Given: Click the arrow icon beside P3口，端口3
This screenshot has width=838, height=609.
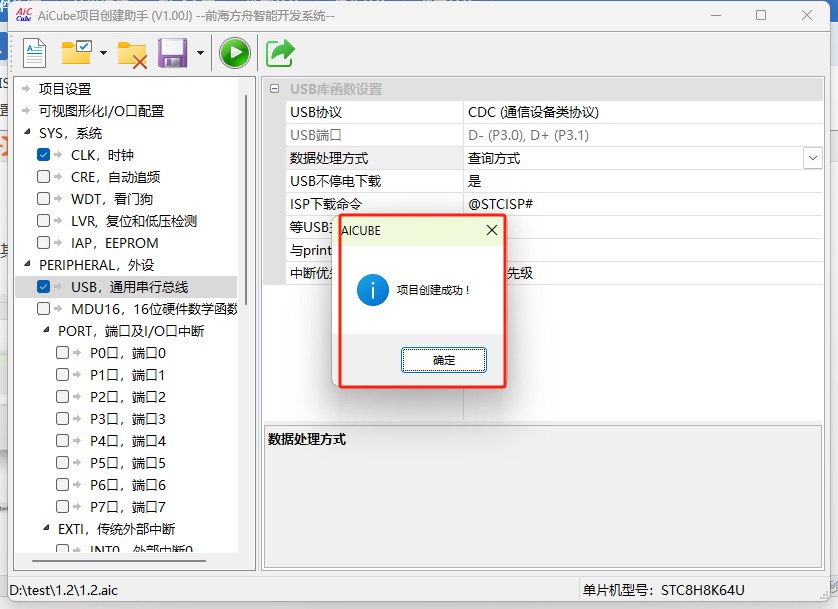Looking at the screenshot, I should tap(77, 418).
